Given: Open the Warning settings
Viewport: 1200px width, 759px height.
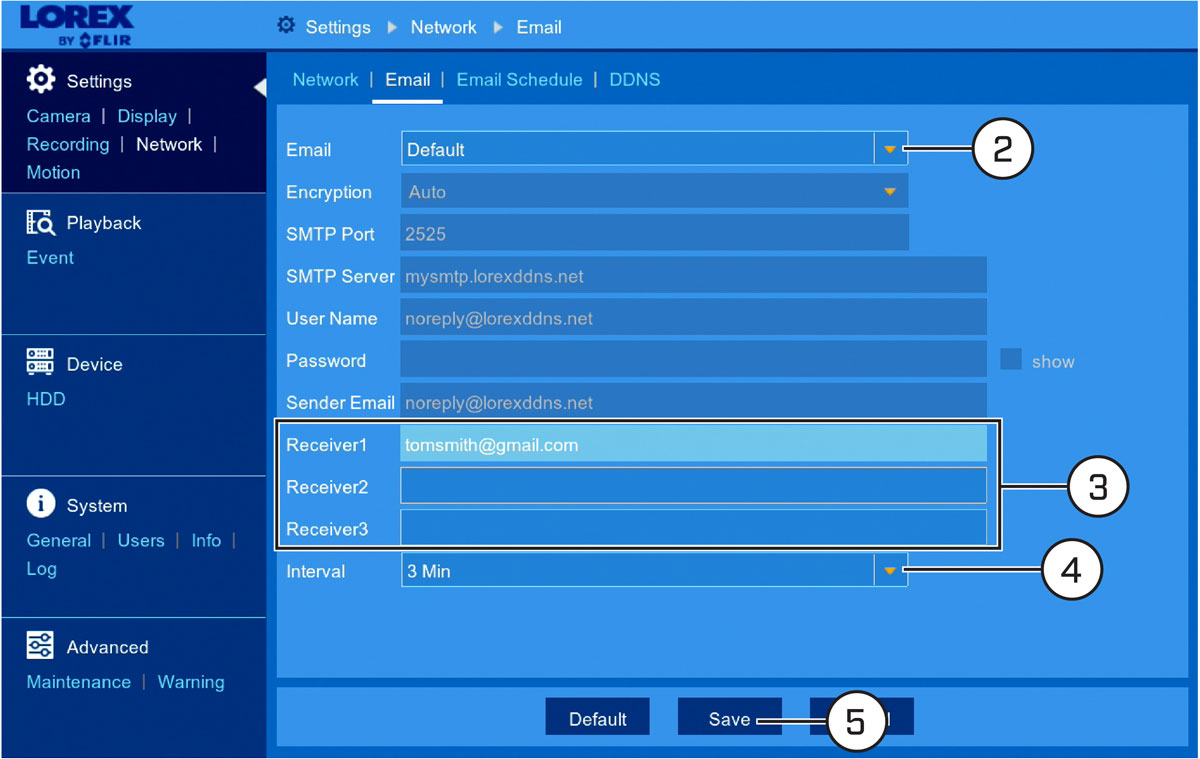Looking at the screenshot, I should coord(191,682).
